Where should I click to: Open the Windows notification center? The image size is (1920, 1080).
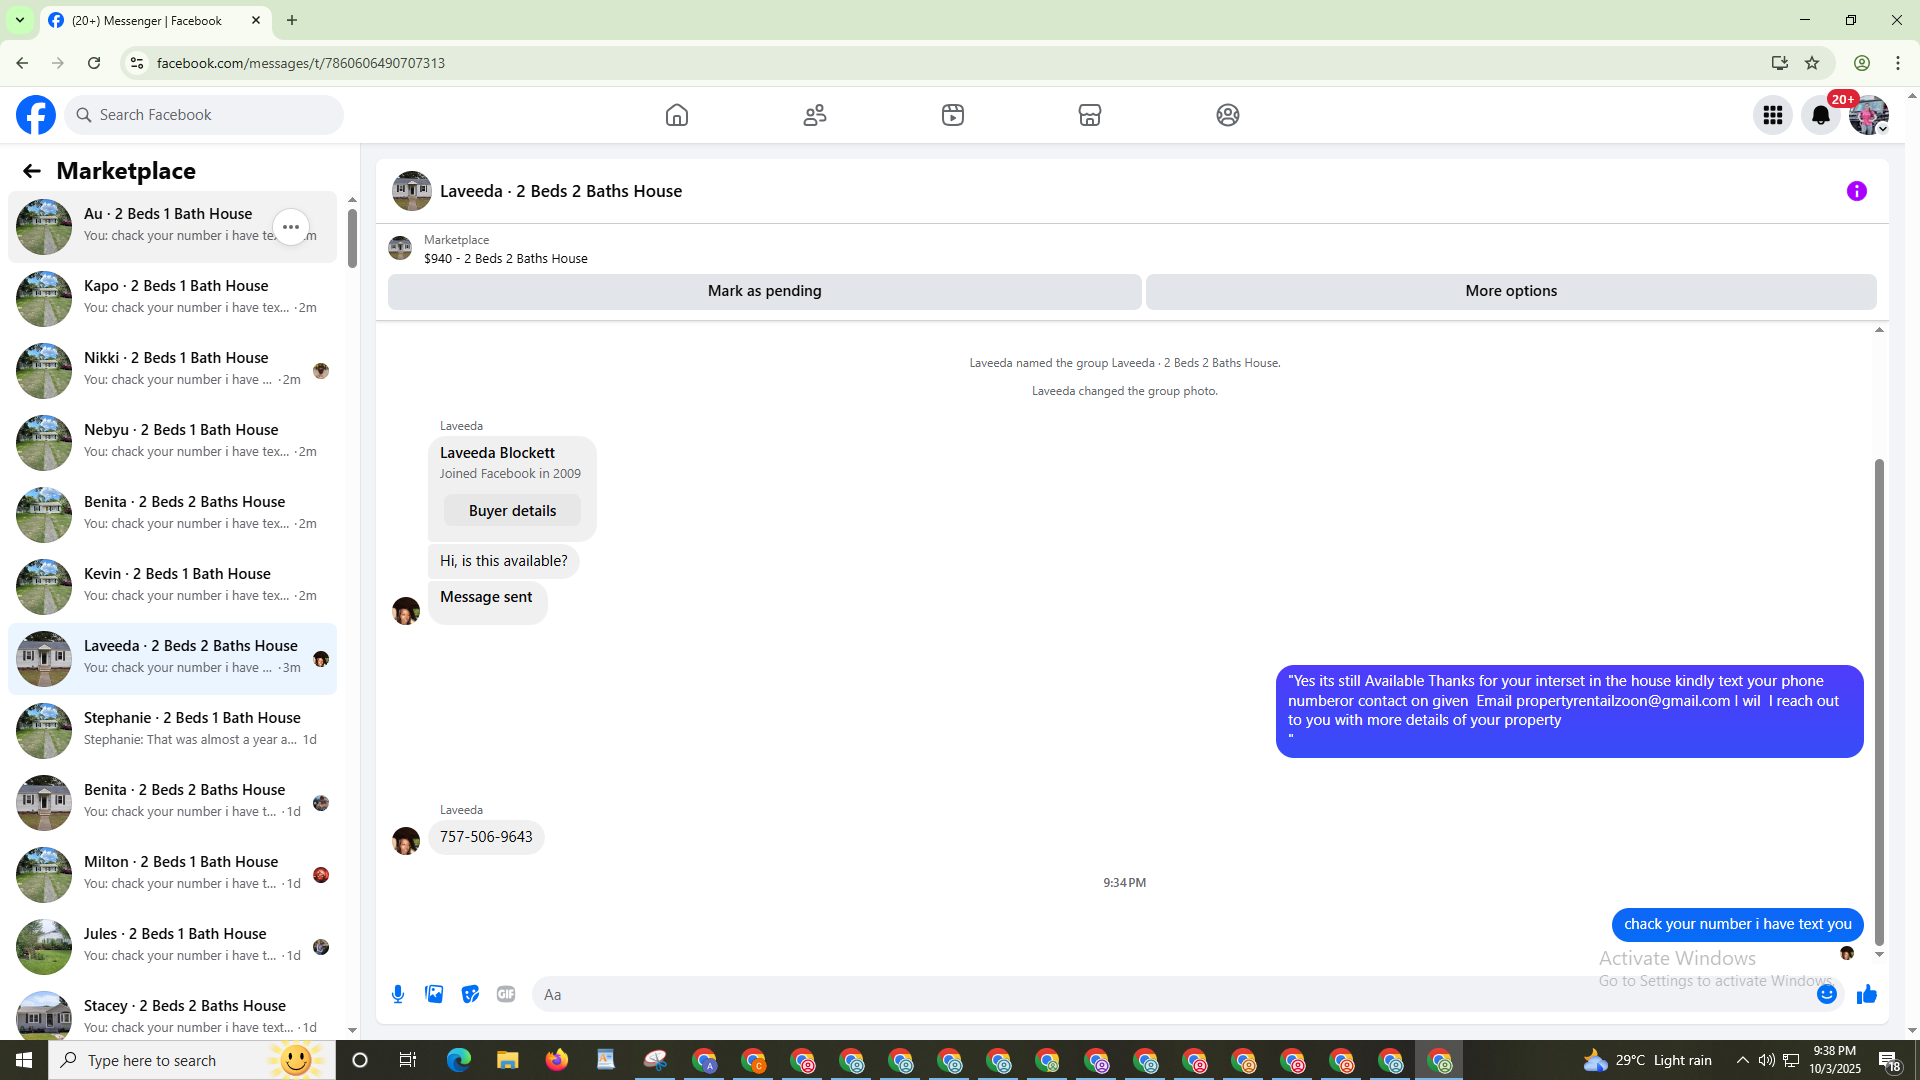(x=1889, y=1060)
